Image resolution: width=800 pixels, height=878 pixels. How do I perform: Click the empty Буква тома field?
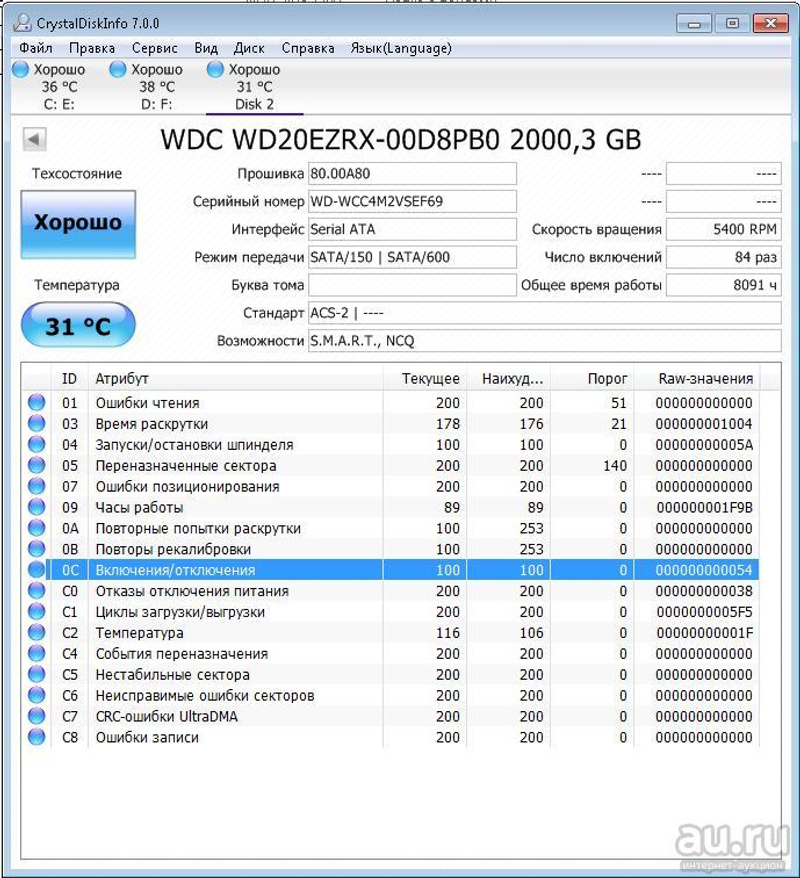tap(412, 285)
